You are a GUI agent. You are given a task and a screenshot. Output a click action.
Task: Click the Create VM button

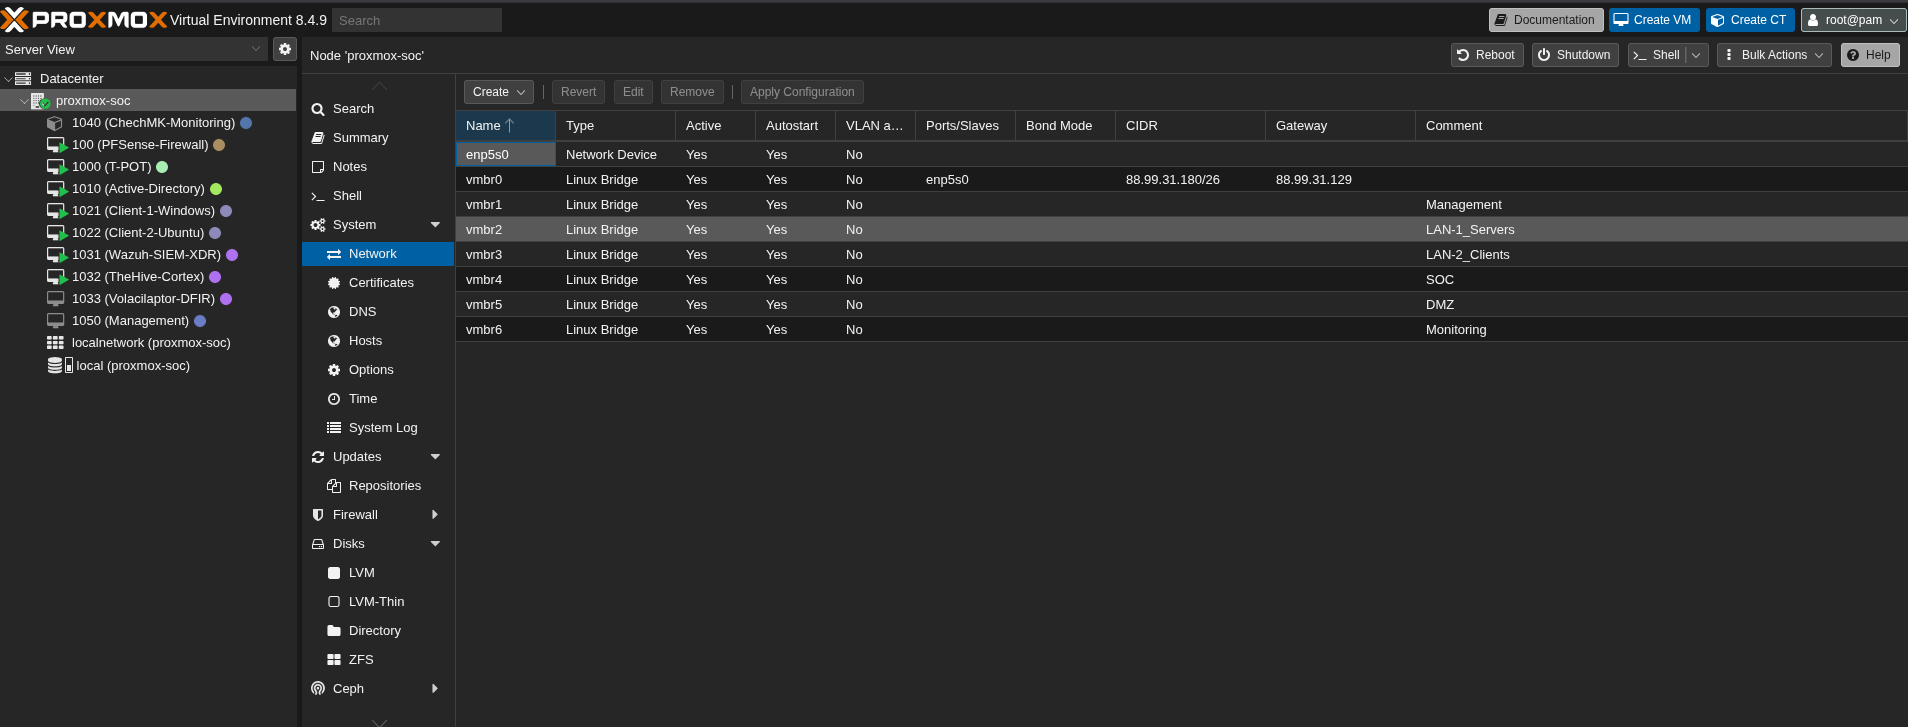click(1652, 20)
